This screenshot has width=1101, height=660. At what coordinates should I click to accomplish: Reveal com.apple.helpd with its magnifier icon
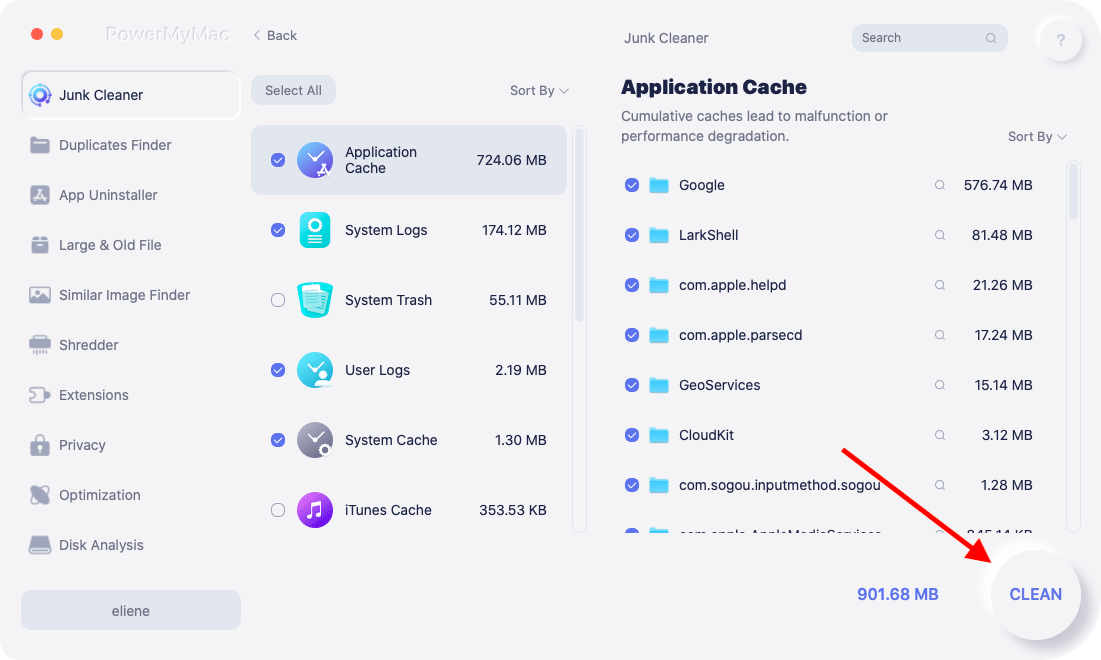tap(940, 285)
